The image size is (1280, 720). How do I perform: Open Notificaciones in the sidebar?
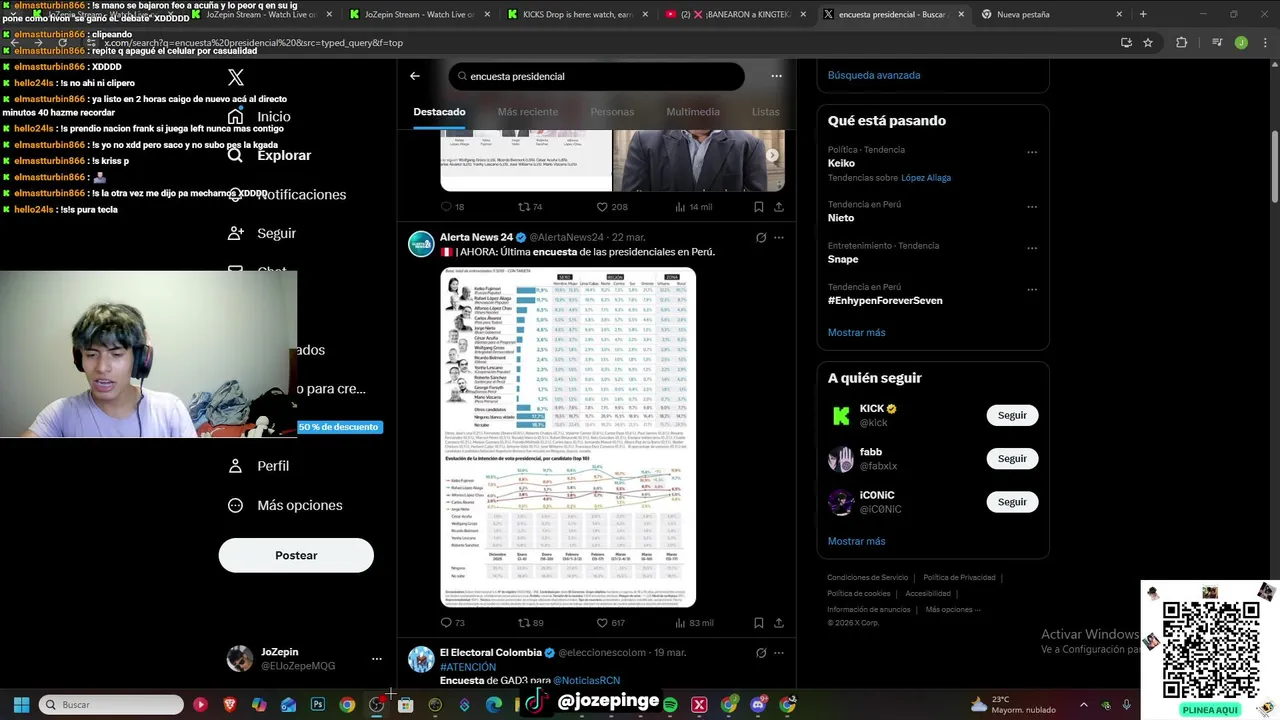click(x=286, y=194)
